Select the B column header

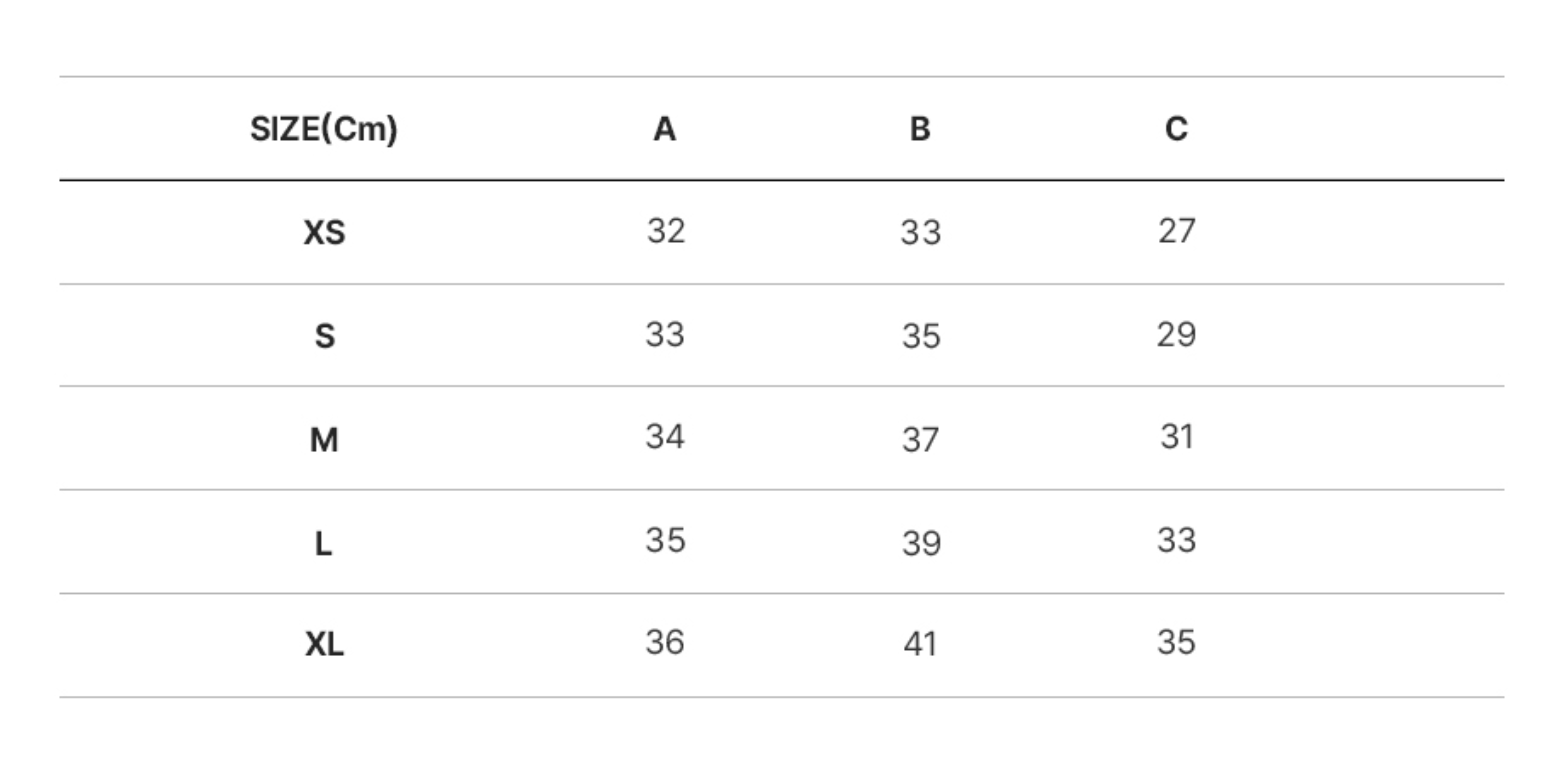[x=920, y=129]
